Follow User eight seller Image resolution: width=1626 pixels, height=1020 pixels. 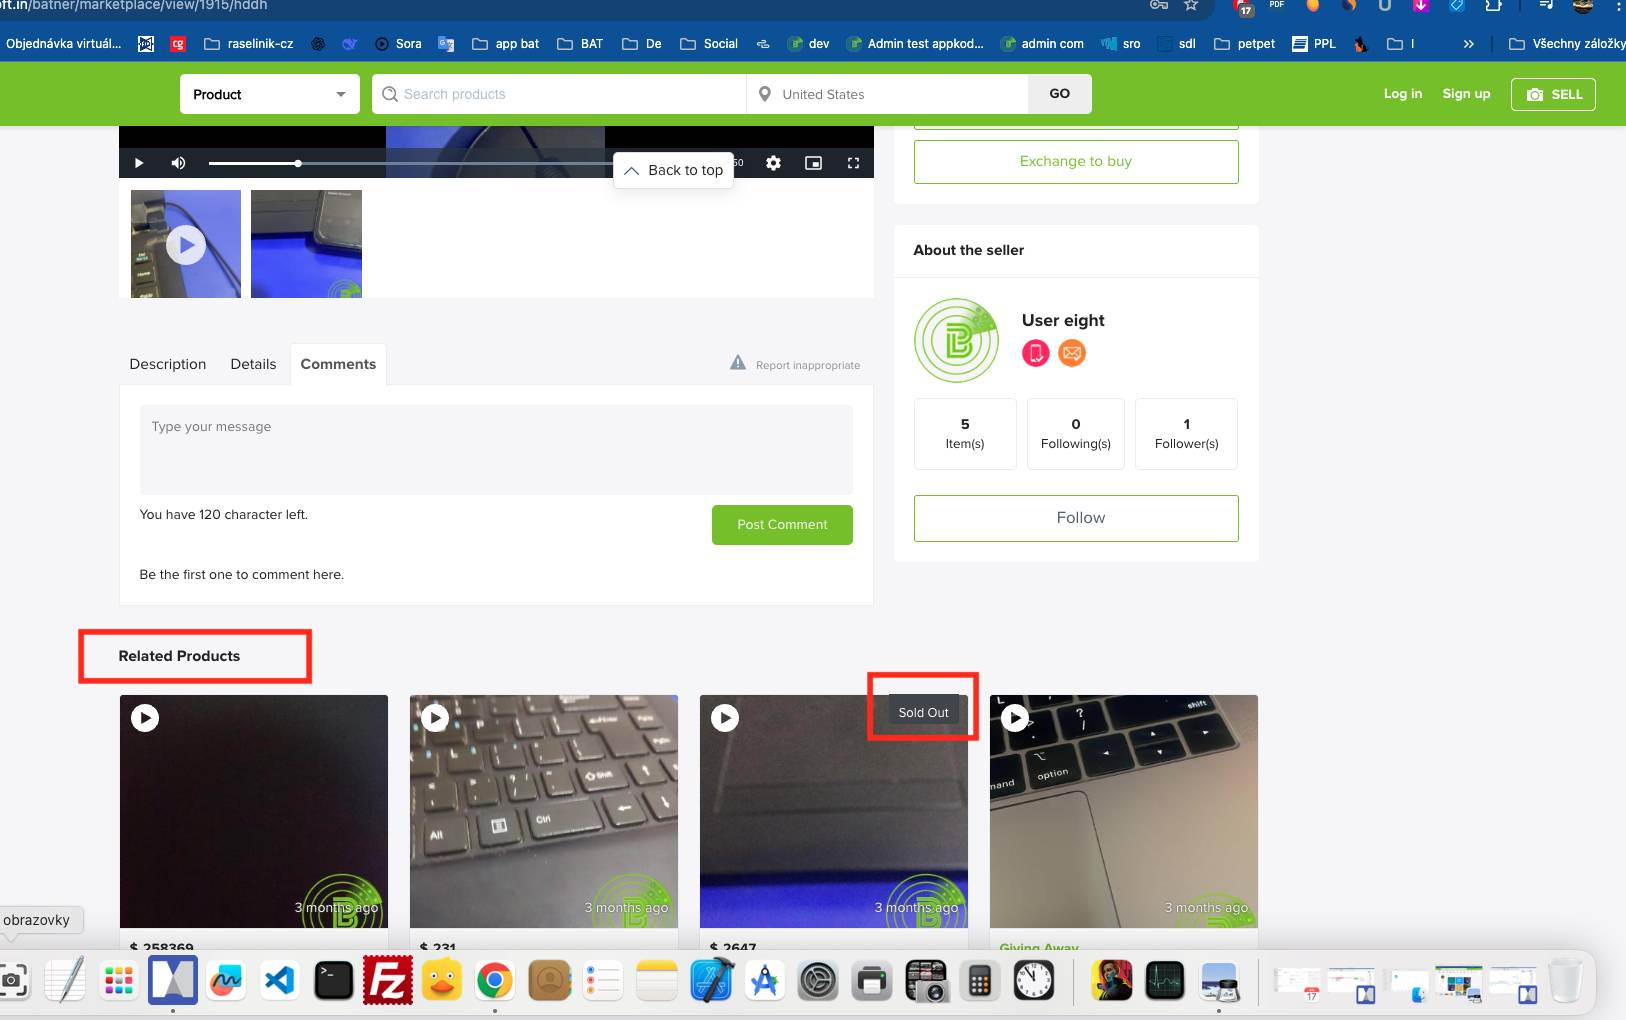coord(1076,518)
